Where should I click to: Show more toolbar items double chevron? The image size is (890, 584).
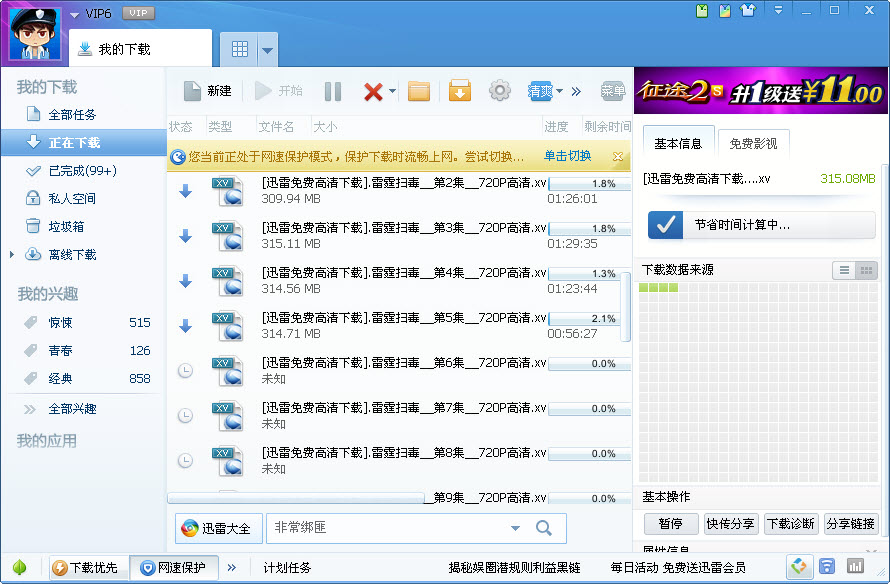[x=576, y=91]
